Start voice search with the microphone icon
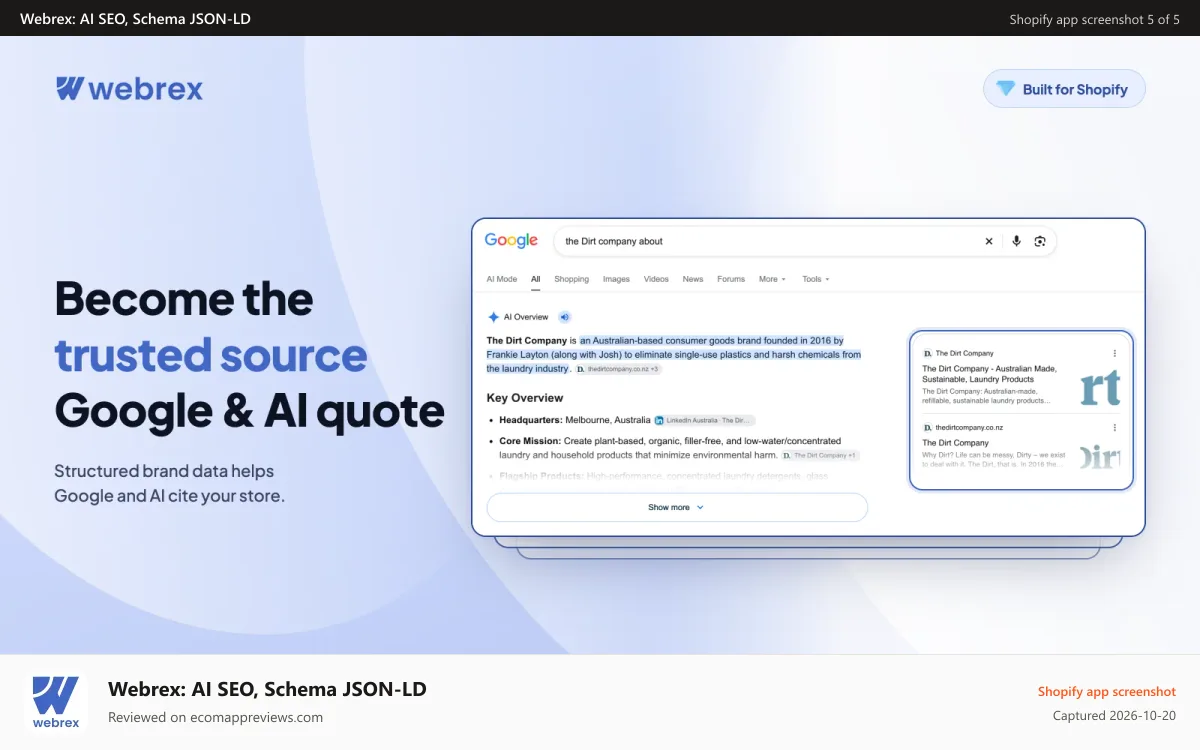 [x=1016, y=241]
